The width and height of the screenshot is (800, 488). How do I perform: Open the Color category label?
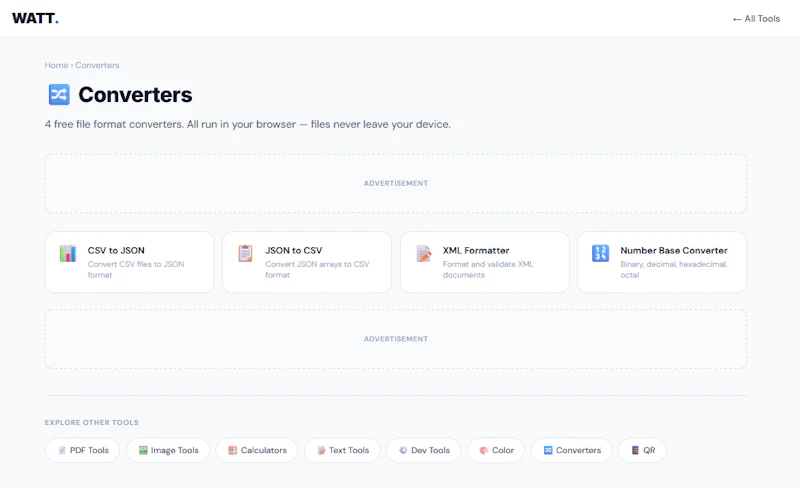click(x=503, y=450)
